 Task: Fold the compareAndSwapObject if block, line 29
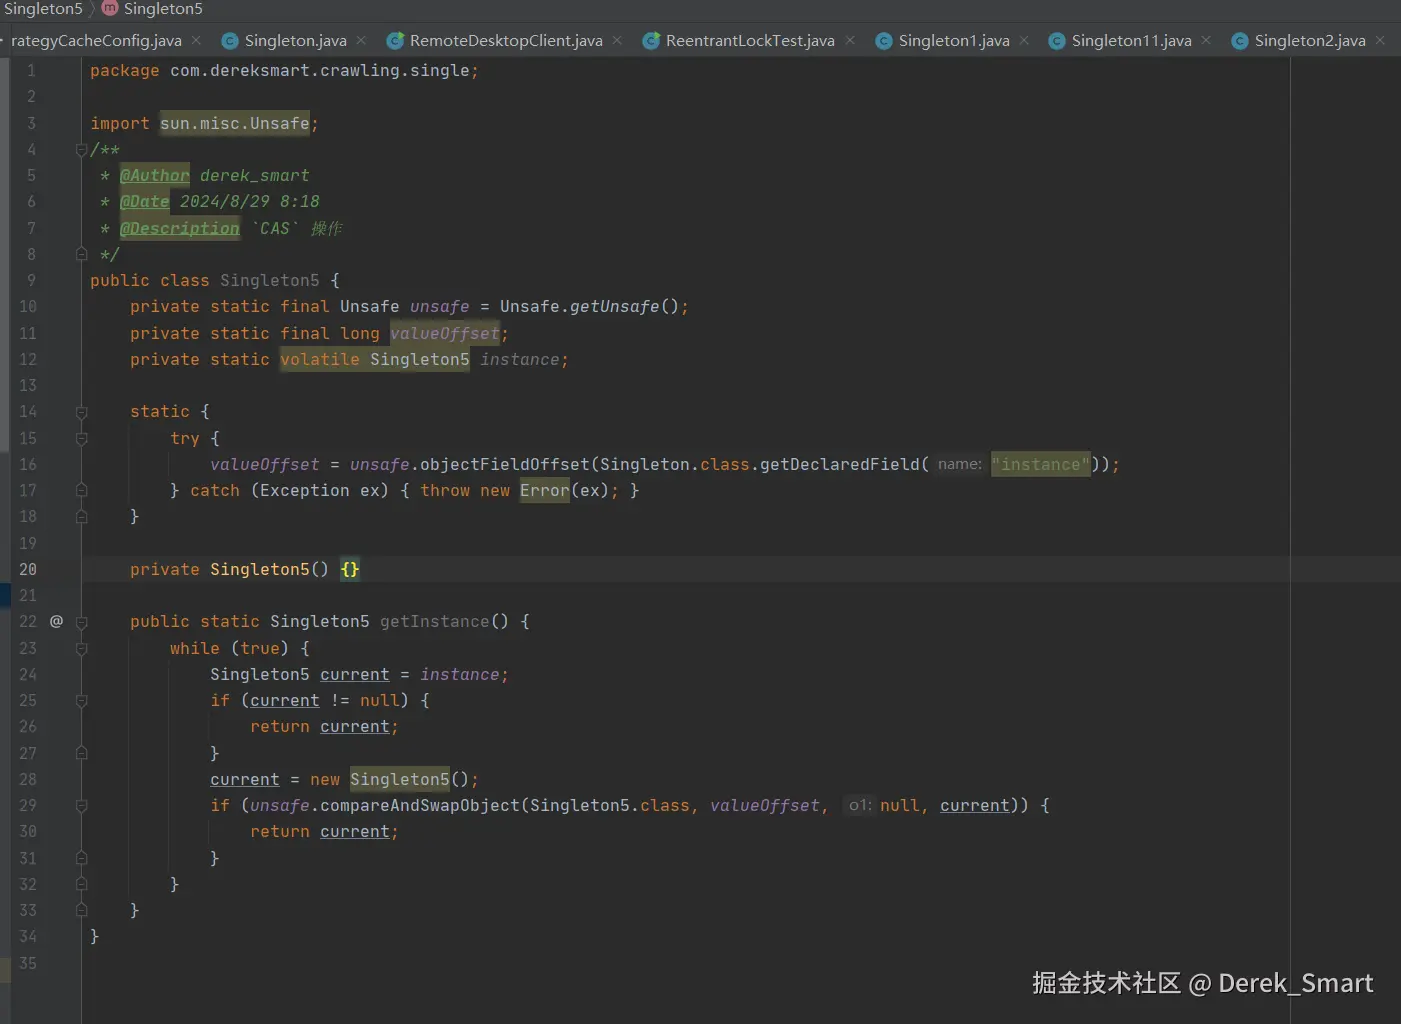tap(82, 806)
